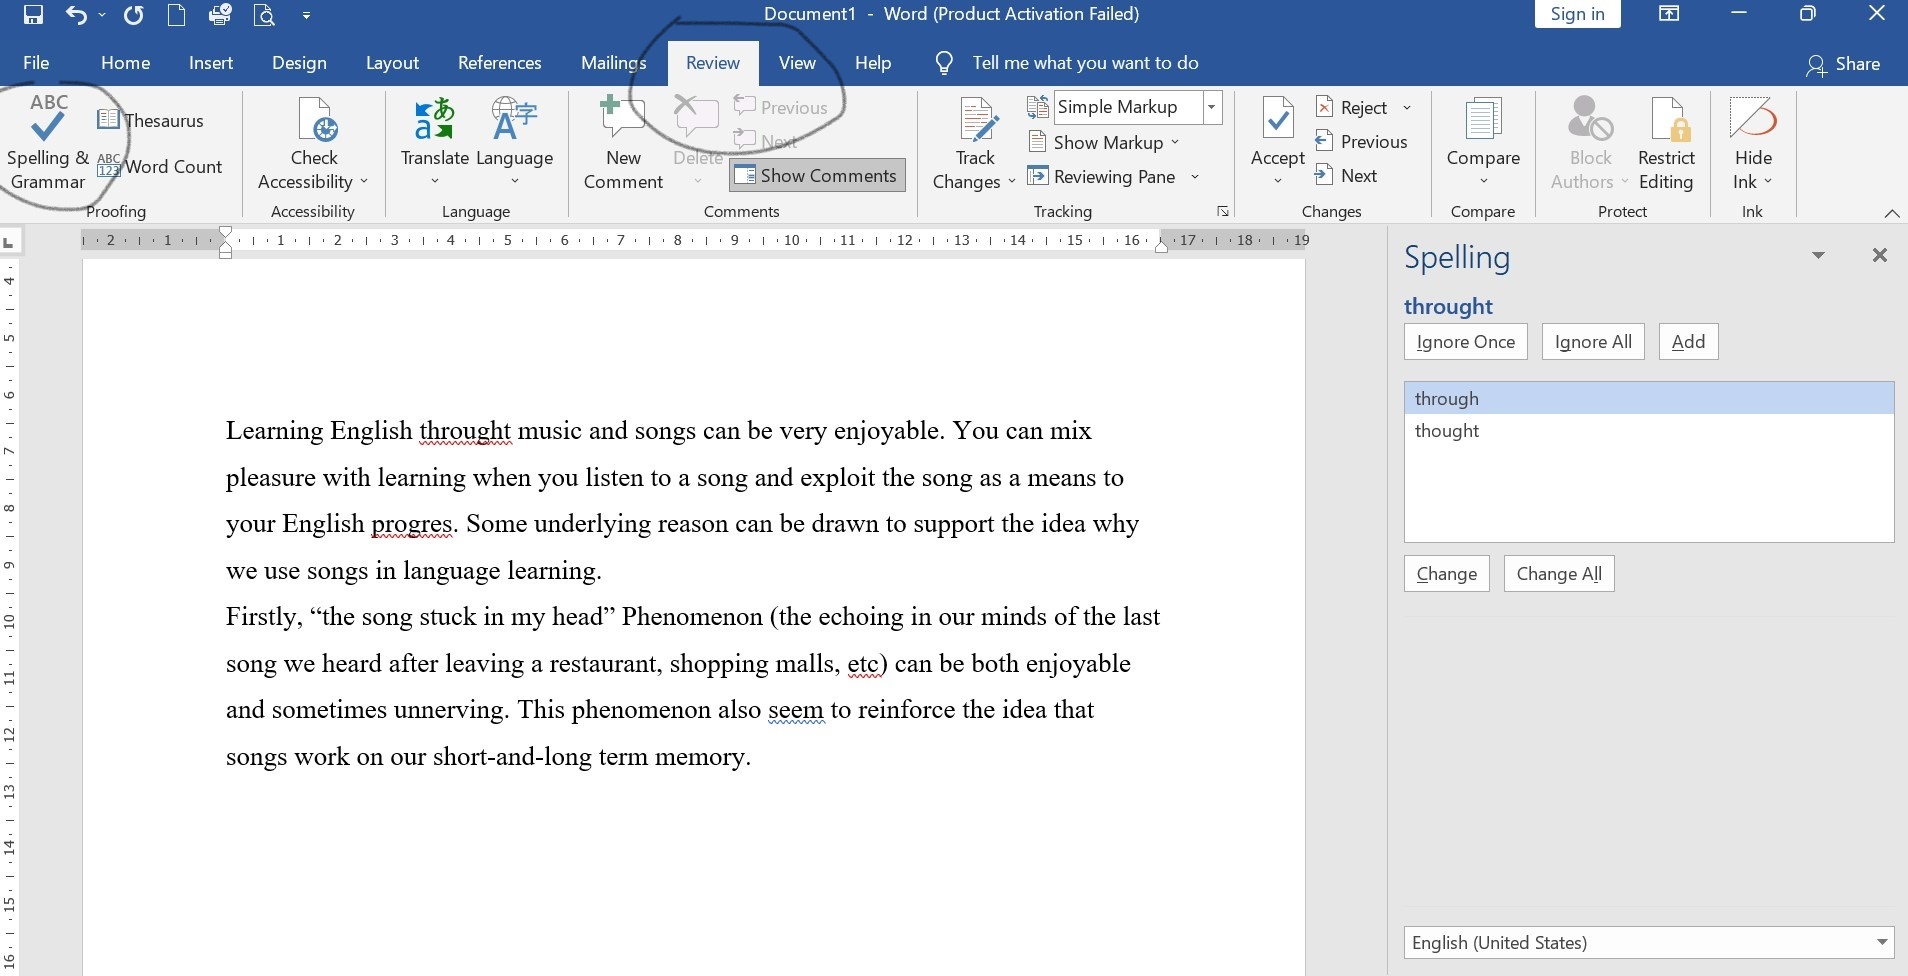The width and height of the screenshot is (1908, 976).
Task: Select suggestion 'thought'
Action: 1648,430
